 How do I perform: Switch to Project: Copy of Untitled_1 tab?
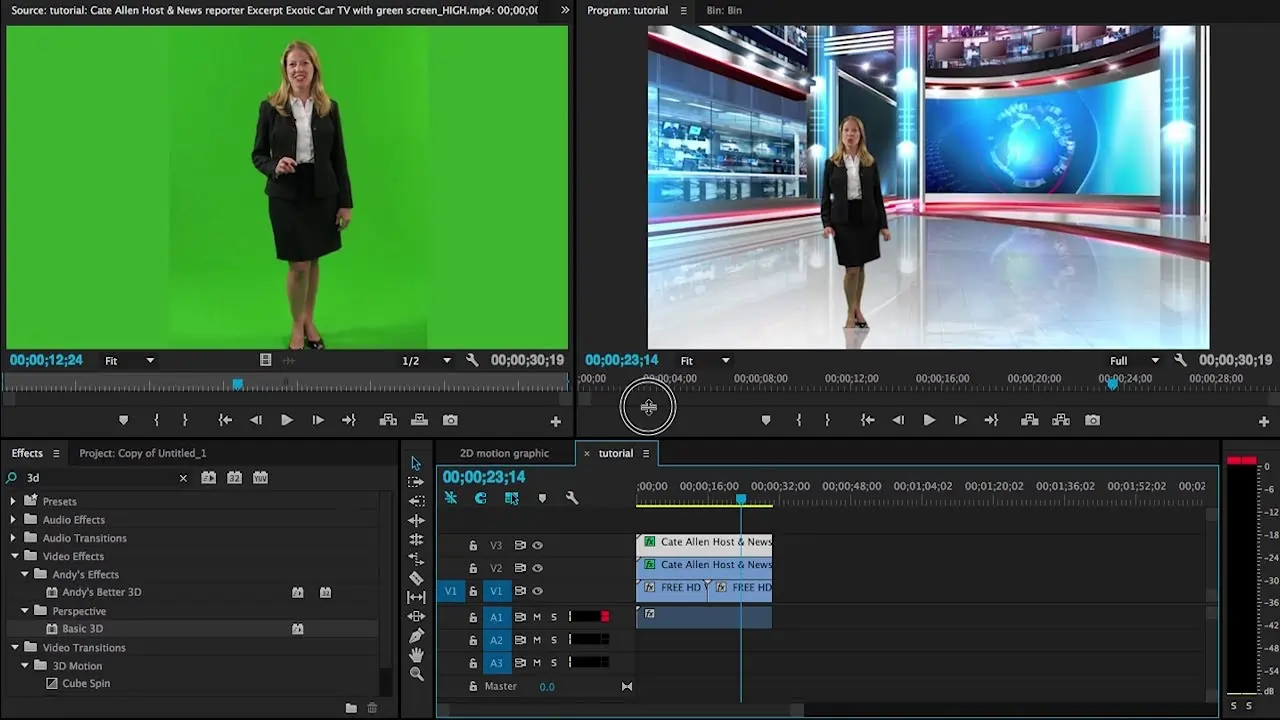pos(143,453)
